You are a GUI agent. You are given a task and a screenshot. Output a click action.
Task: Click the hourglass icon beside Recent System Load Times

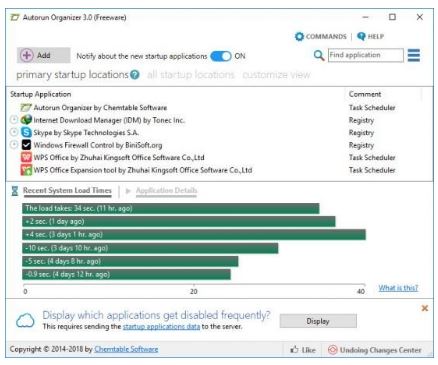[15, 191]
